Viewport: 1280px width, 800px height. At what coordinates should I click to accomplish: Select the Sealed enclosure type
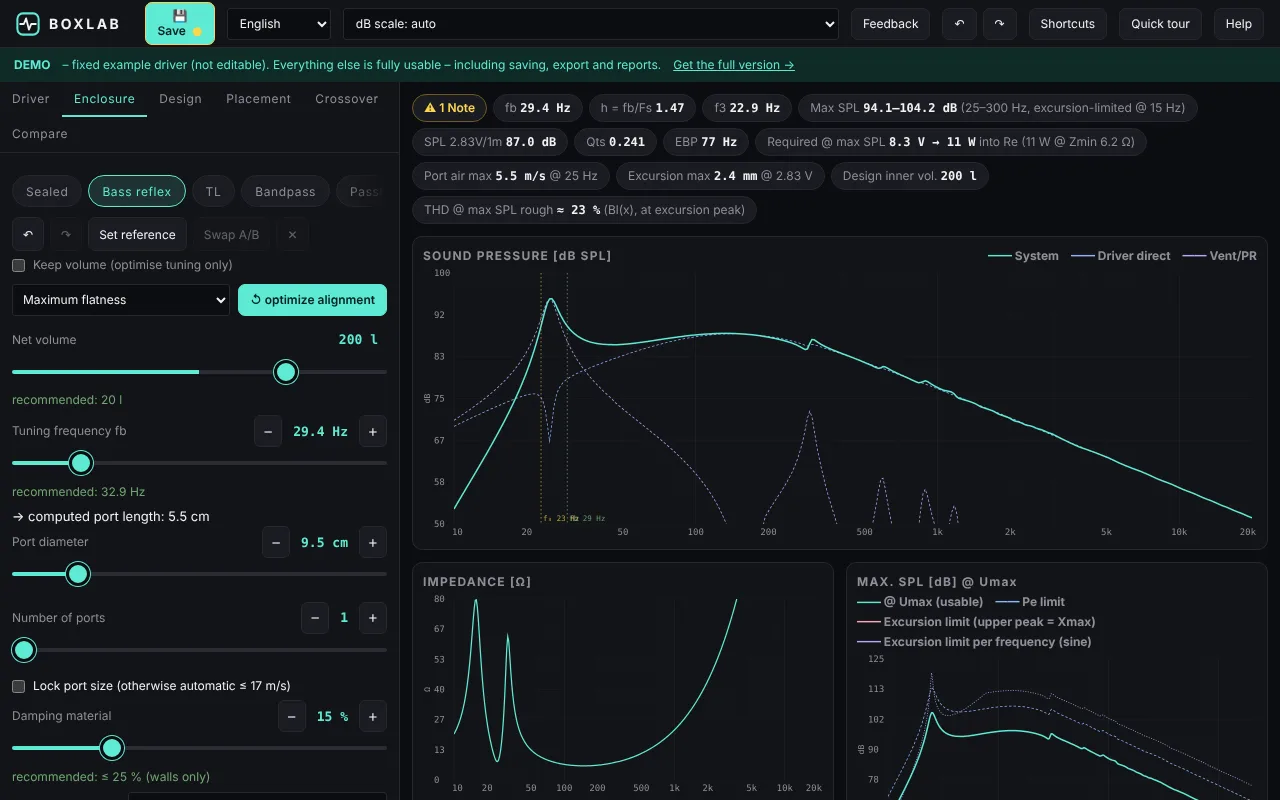pyautogui.click(x=47, y=192)
